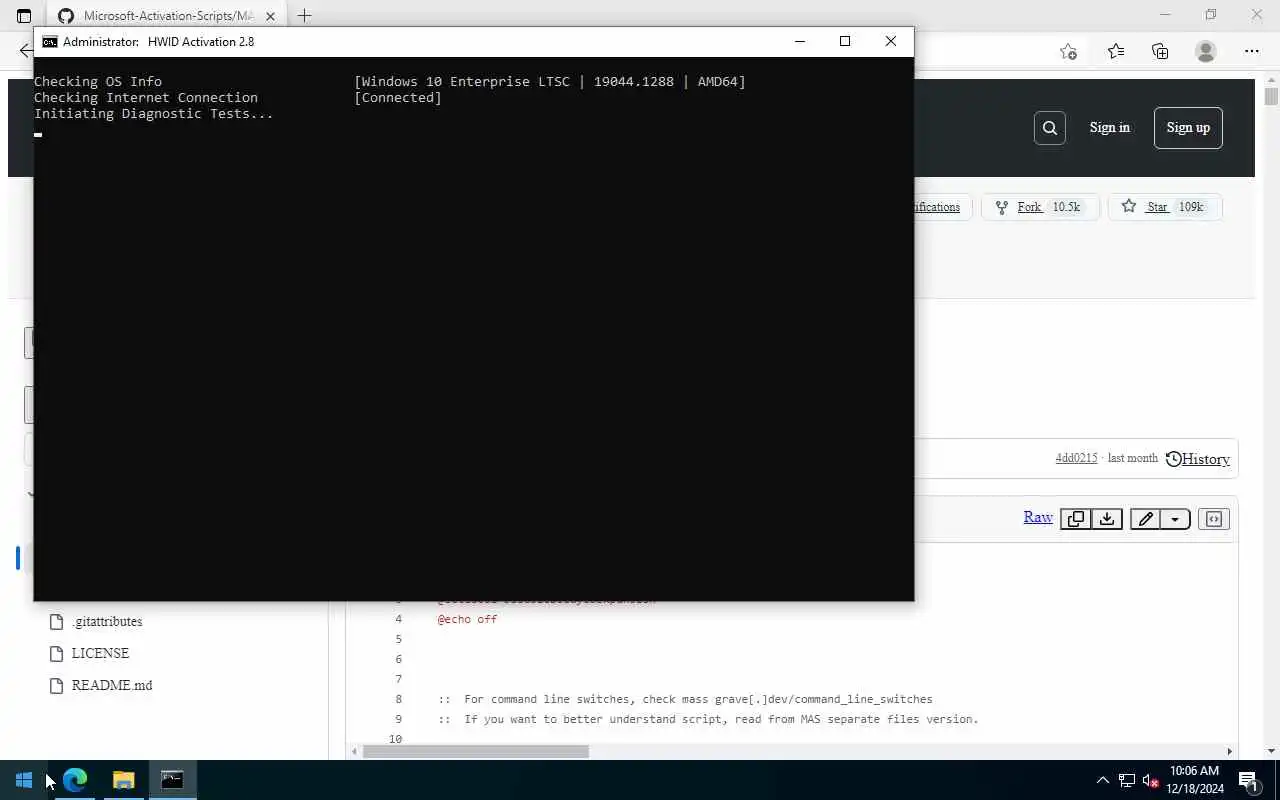Viewport: 1280px width, 800px height.
Task: Open file History link
Action: click(x=1198, y=459)
